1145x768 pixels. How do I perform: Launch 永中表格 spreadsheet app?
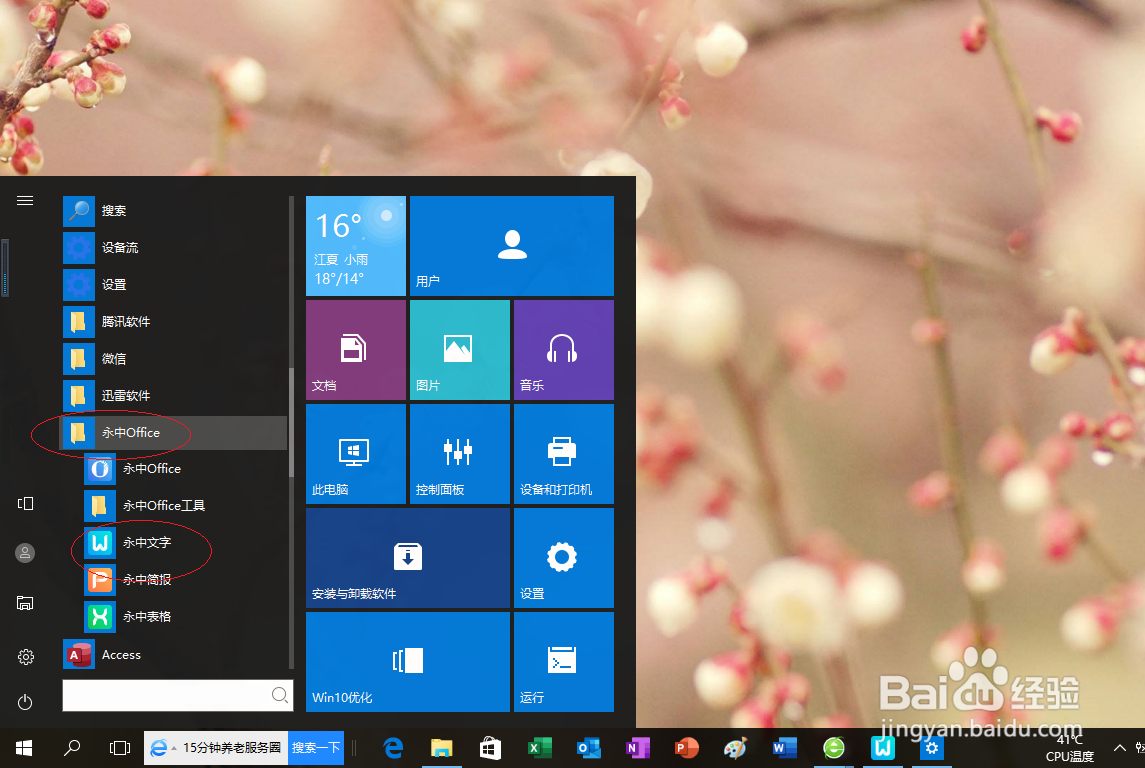(x=185, y=617)
